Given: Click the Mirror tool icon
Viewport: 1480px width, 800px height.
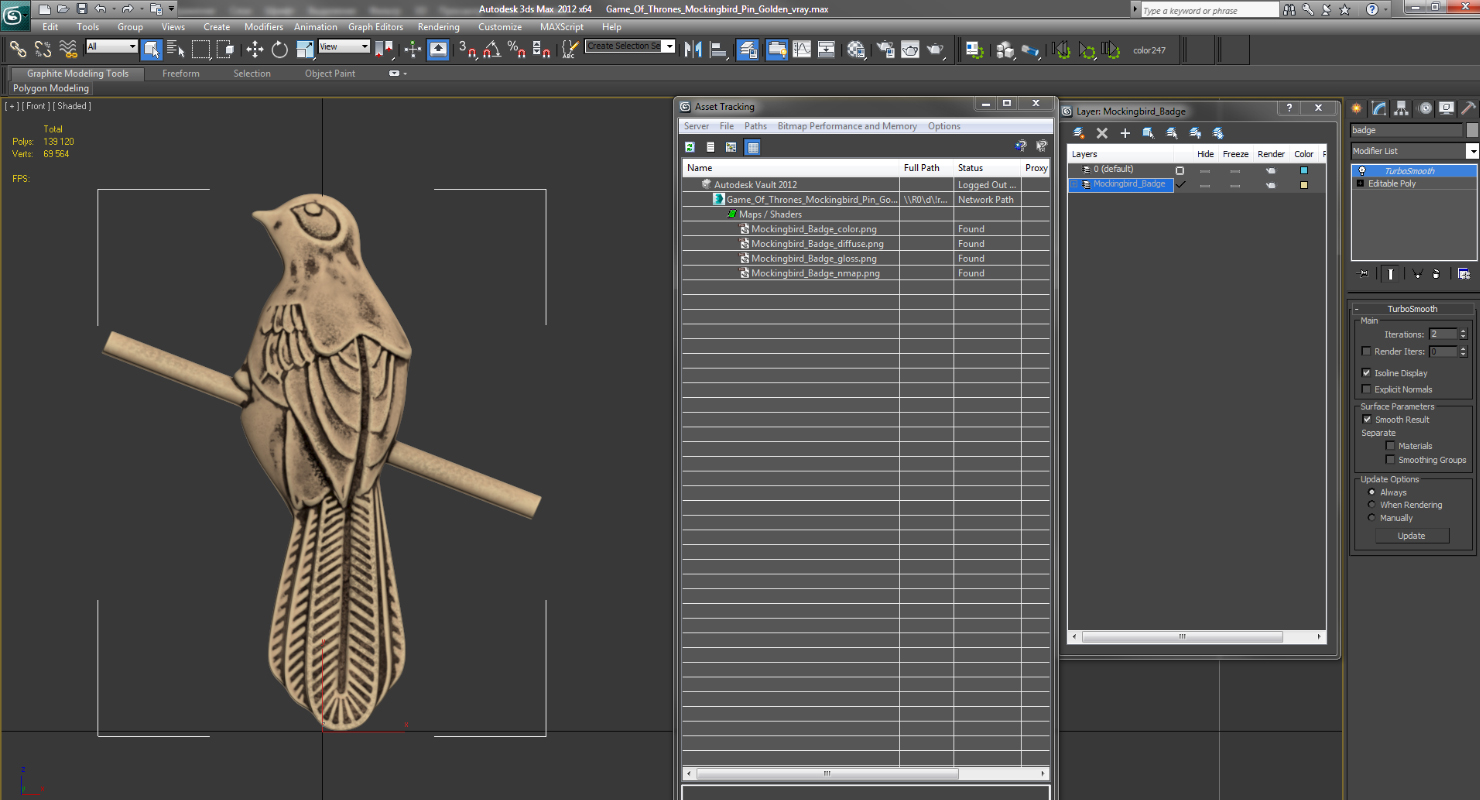Looking at the screenshot, I should [693, 49].
